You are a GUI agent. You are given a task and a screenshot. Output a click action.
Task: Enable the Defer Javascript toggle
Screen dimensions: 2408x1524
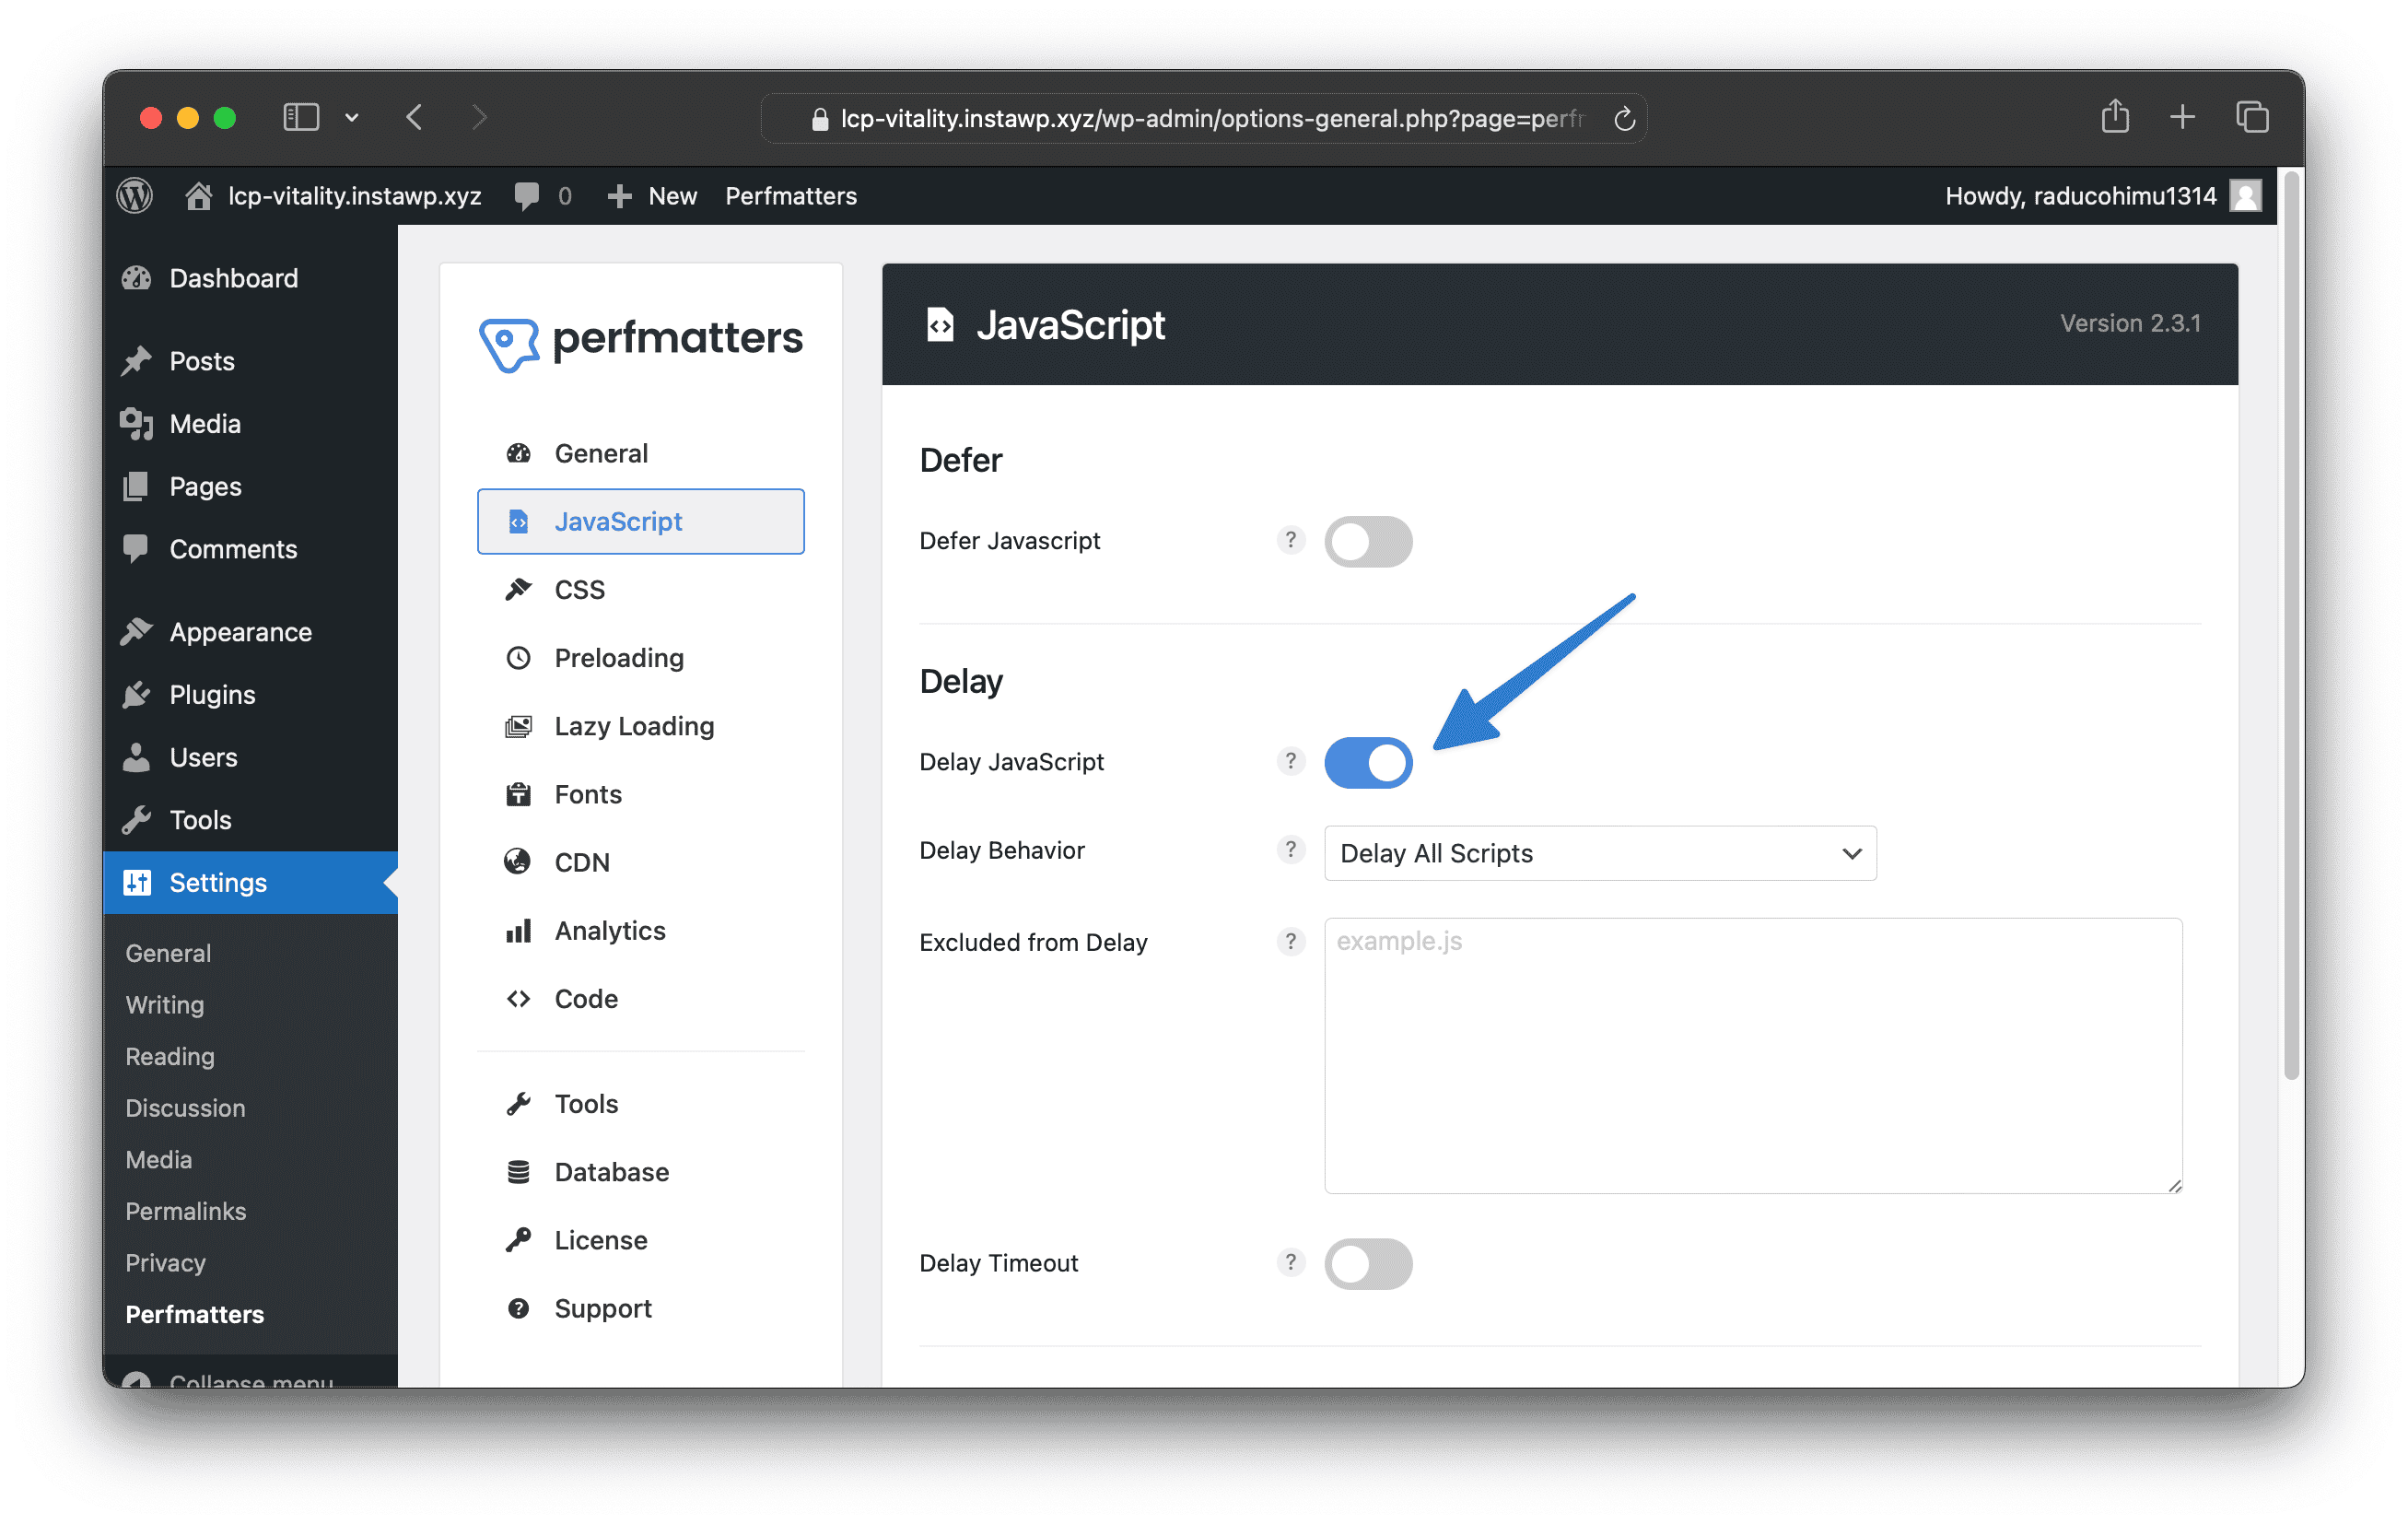tap(1367, 541)
